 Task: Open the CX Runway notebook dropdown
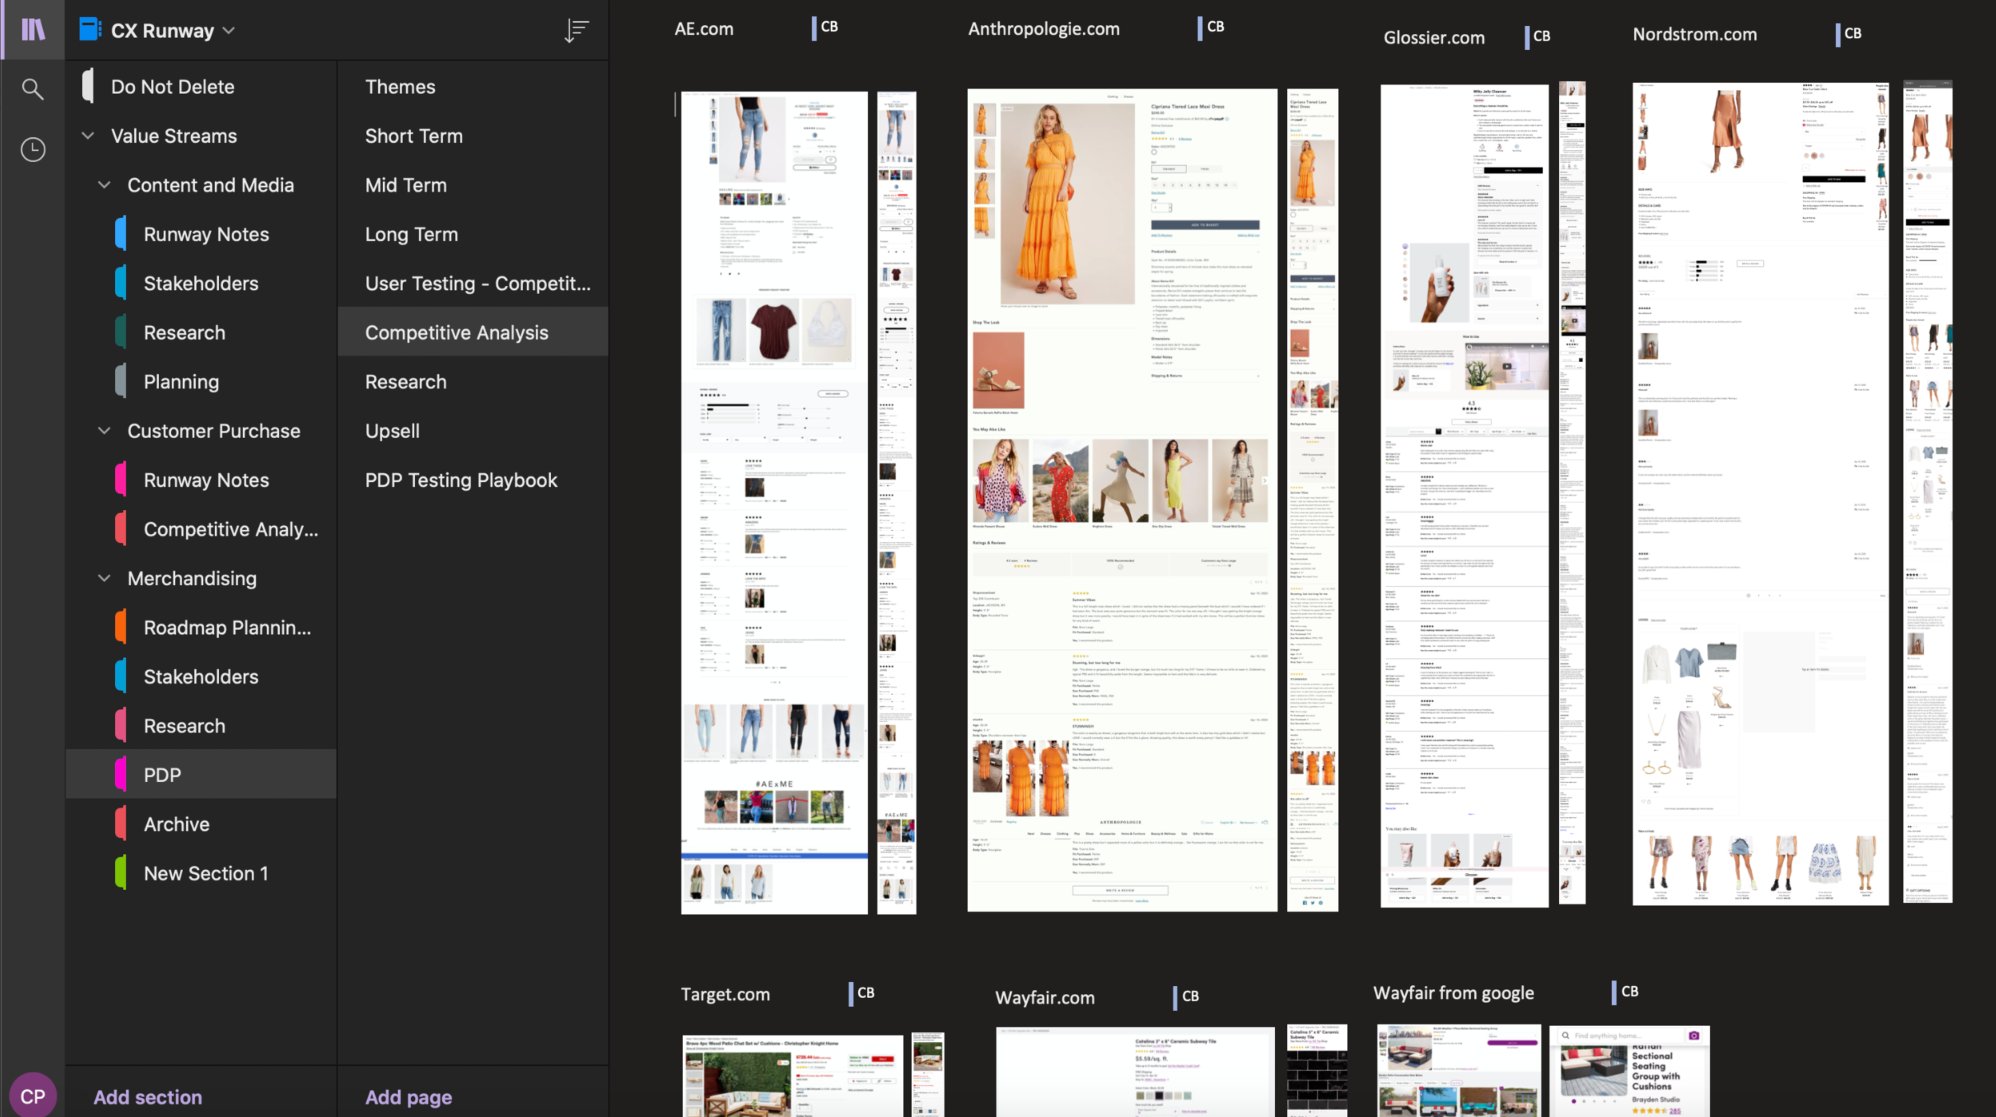coord(229,31)
